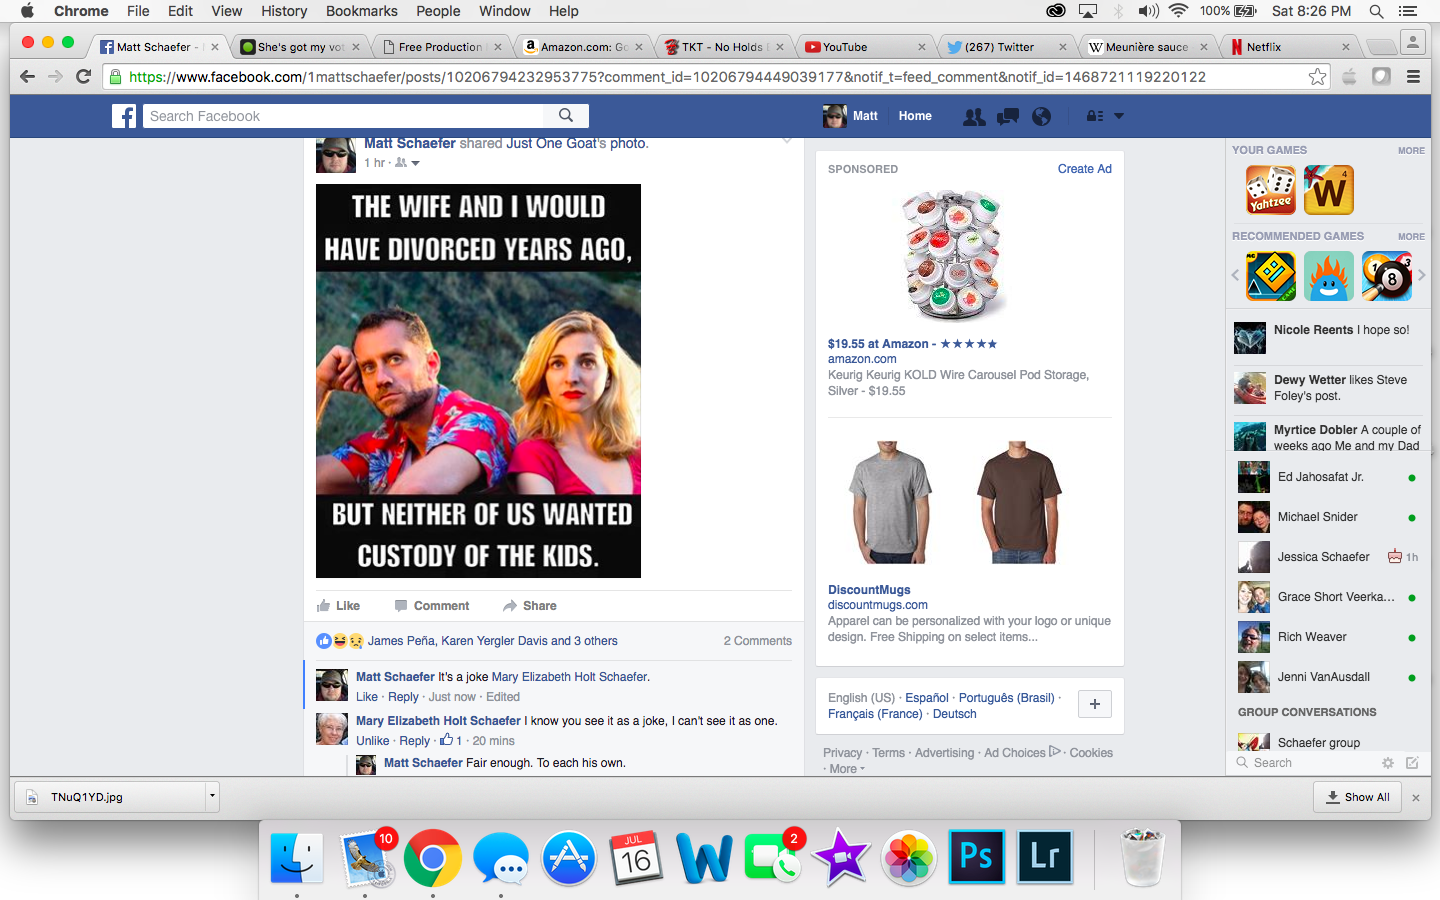Click the address bar URL
This screenshot has height=900, width=1440.
(667, 77)
